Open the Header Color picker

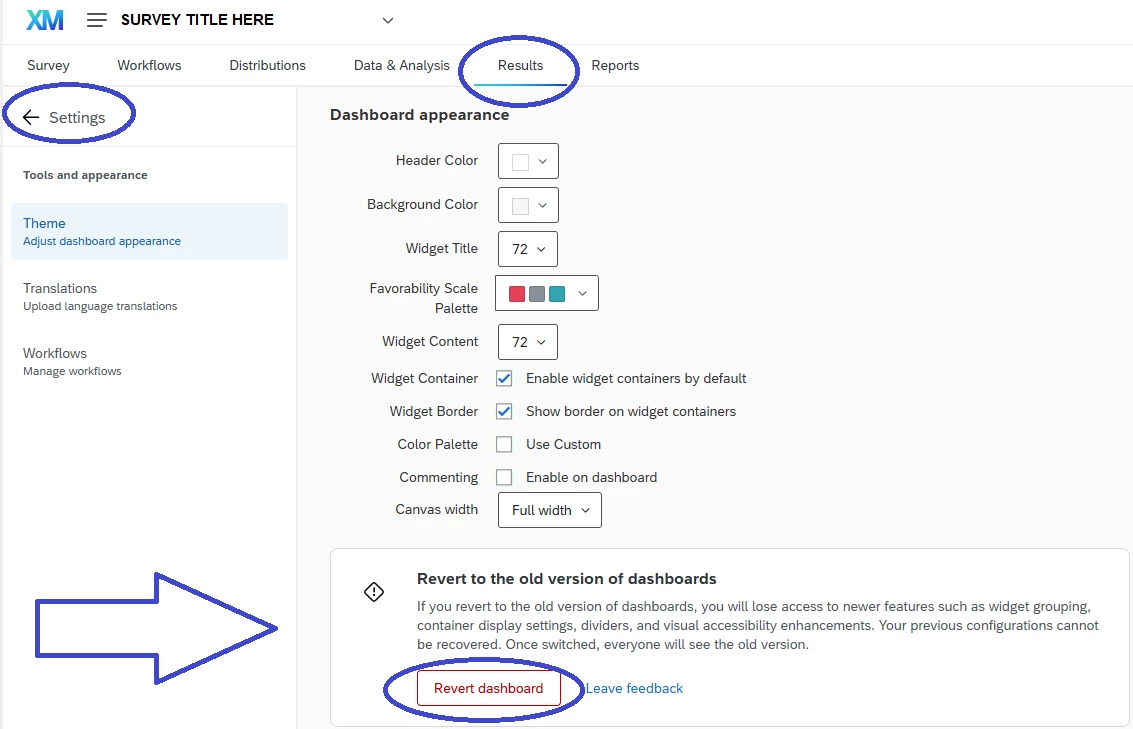click(528, 161)
